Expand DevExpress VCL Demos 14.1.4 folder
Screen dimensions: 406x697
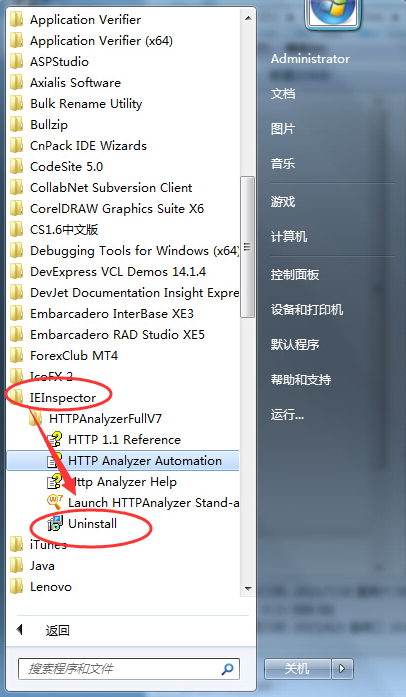(x=118, y=271)
